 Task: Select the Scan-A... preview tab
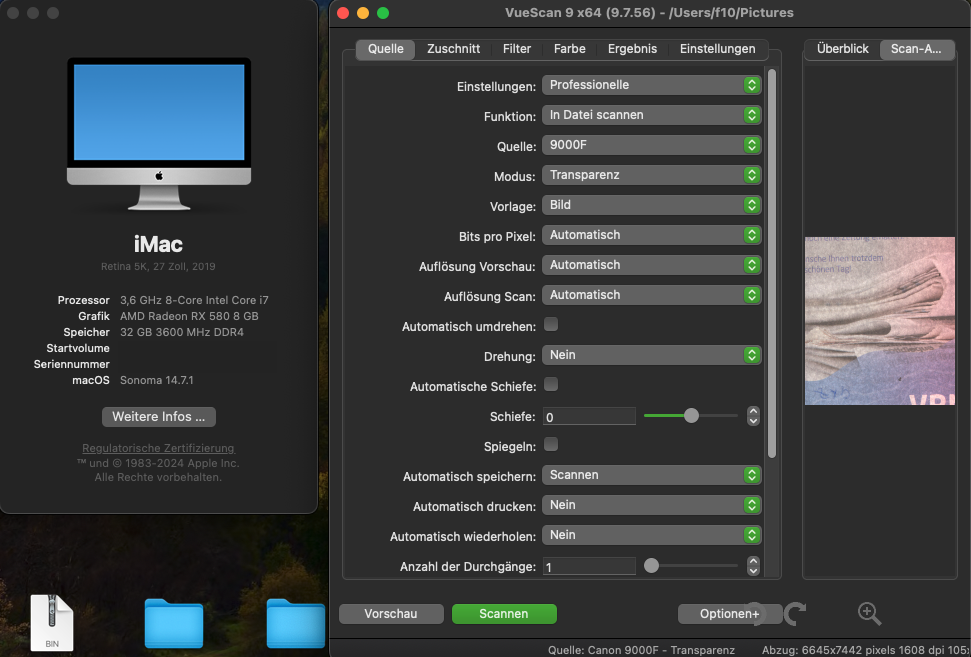click(x=917, y=49)
